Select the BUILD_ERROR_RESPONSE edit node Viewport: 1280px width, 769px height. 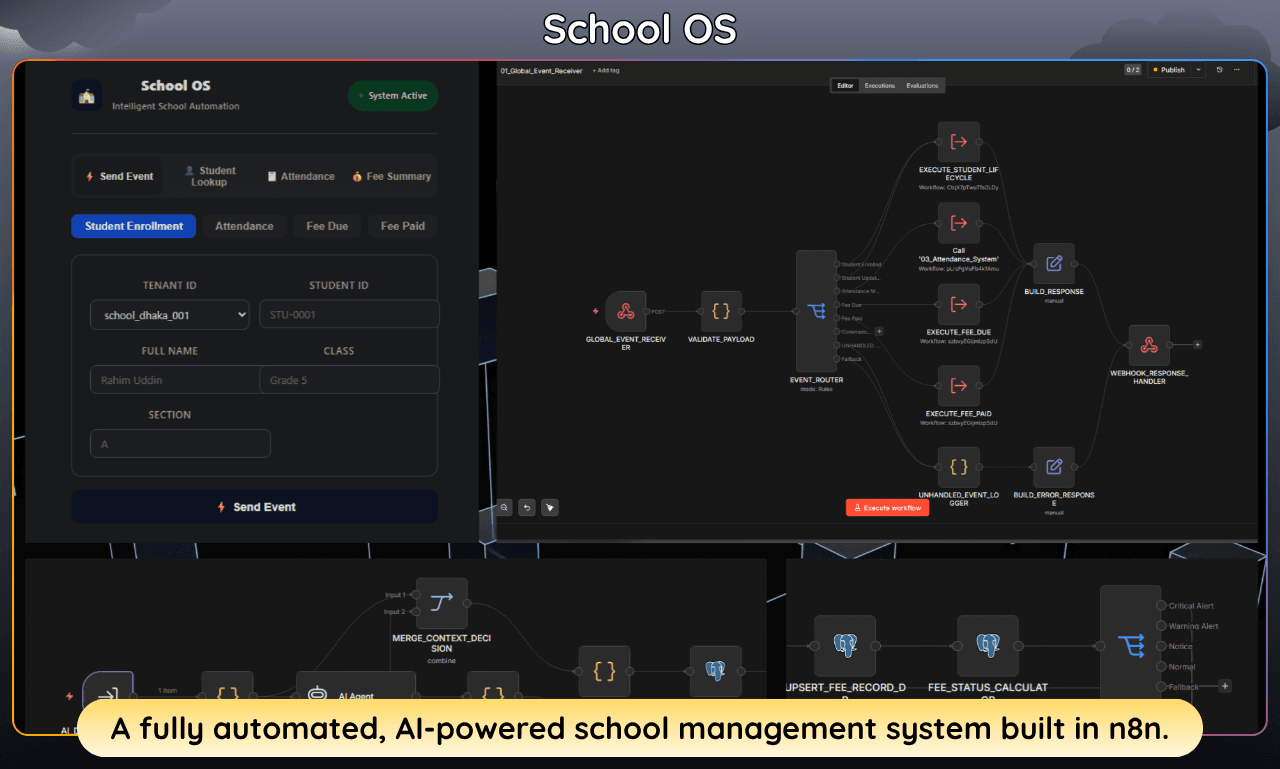tap(1054, 467)
